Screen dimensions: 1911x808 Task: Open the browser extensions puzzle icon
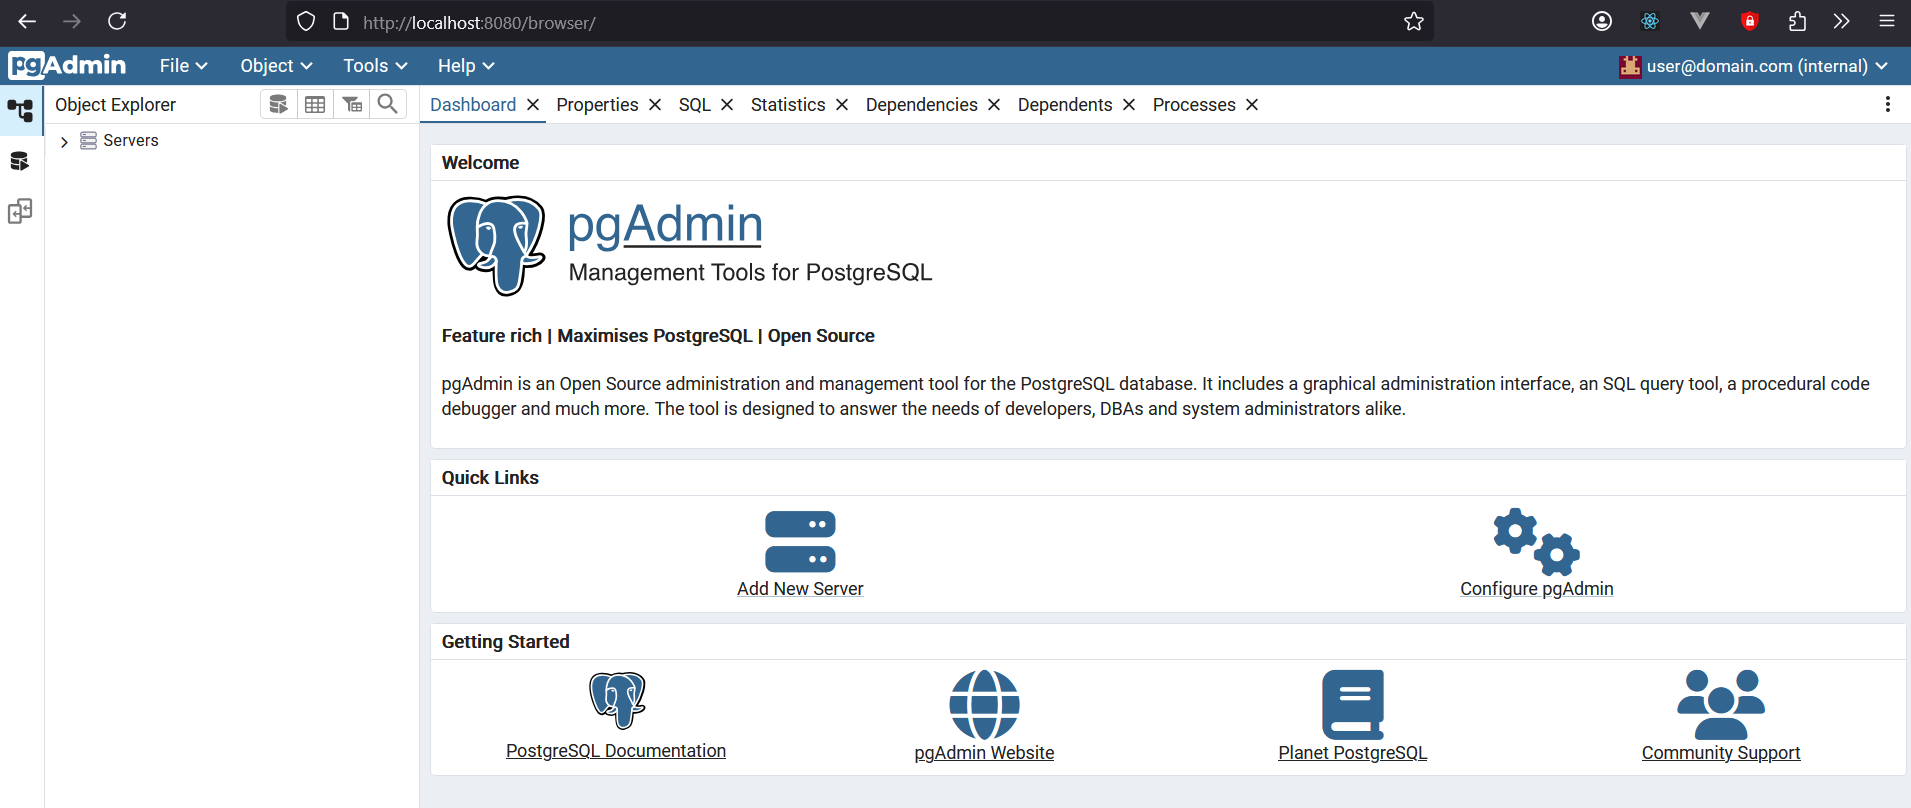coord(1797,21)
